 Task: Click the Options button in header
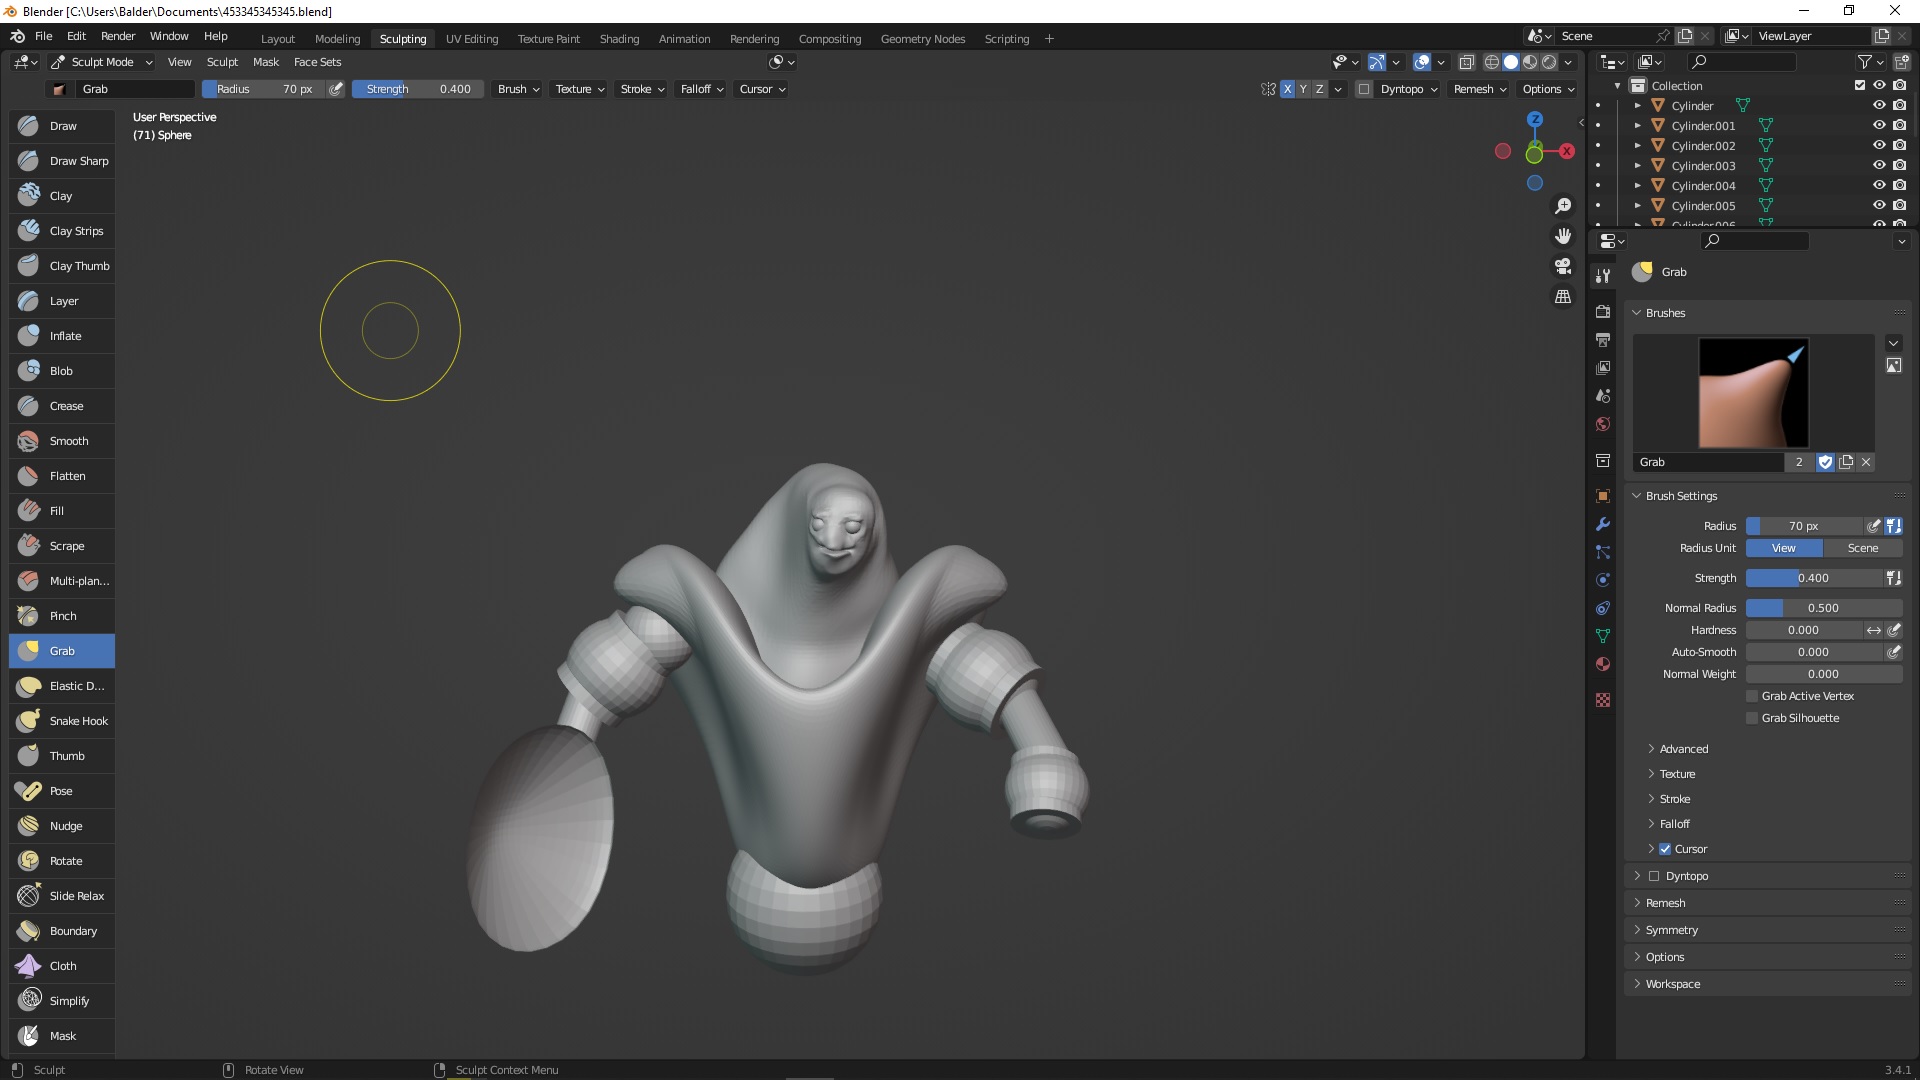point(1548,89)
